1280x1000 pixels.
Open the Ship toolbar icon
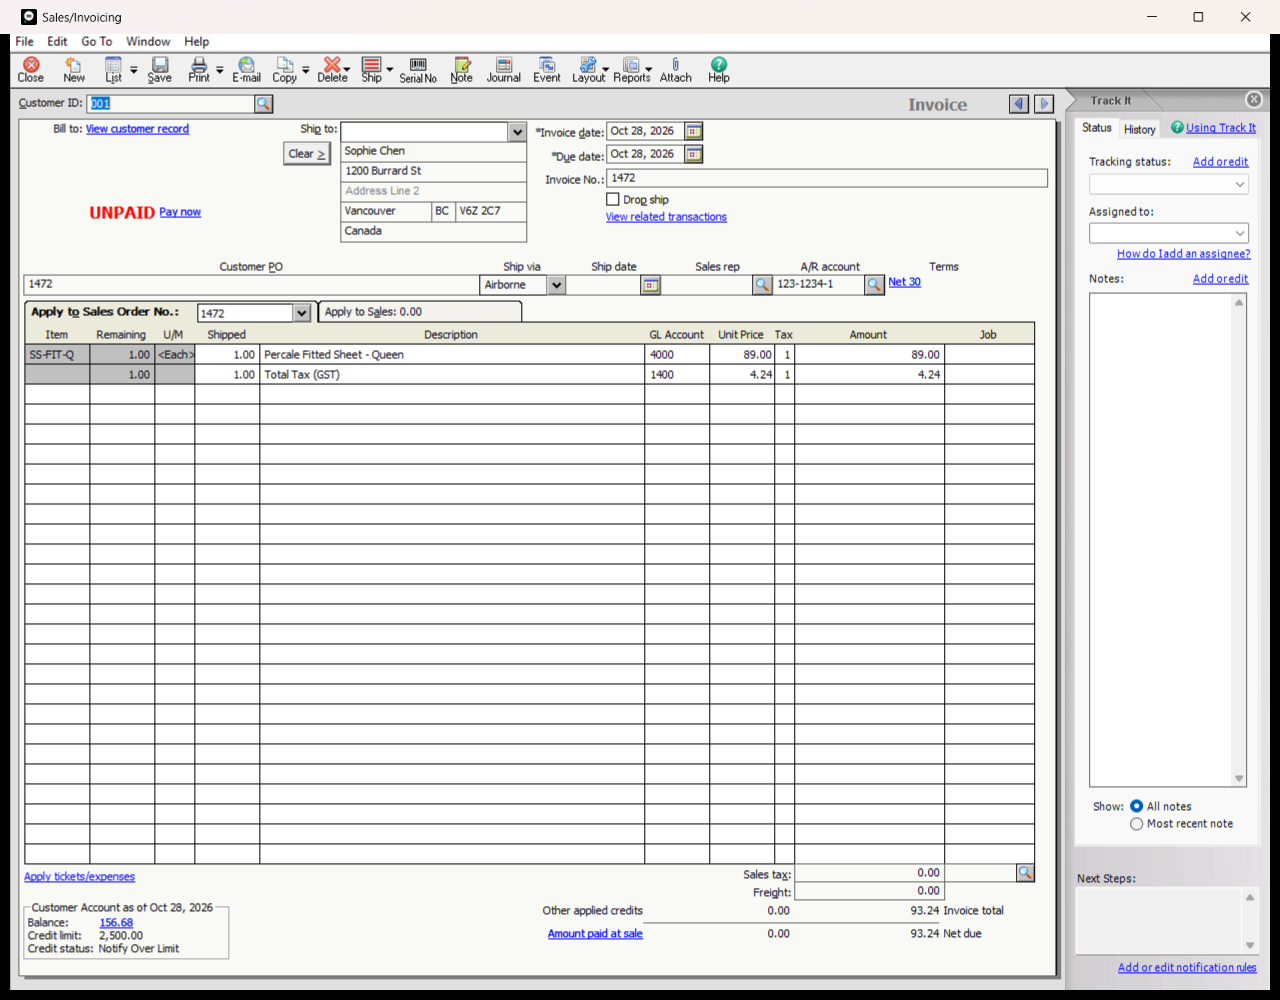[x=371, y=70]
